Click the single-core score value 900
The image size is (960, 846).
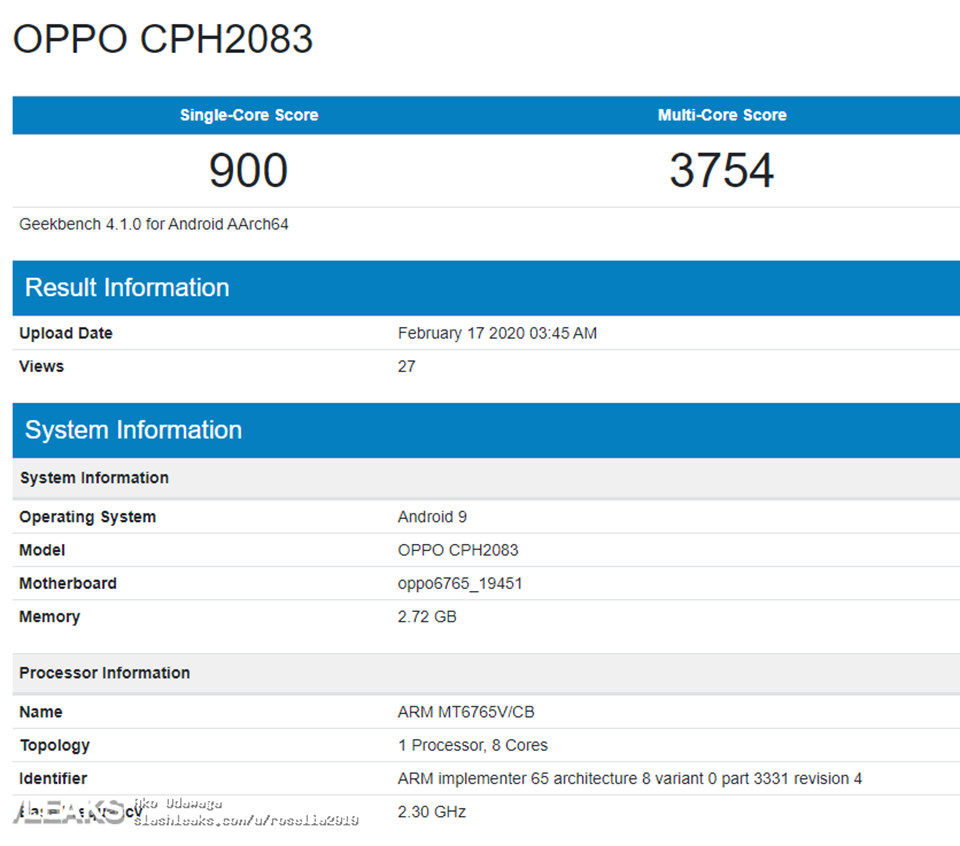(x=249, y=170)
